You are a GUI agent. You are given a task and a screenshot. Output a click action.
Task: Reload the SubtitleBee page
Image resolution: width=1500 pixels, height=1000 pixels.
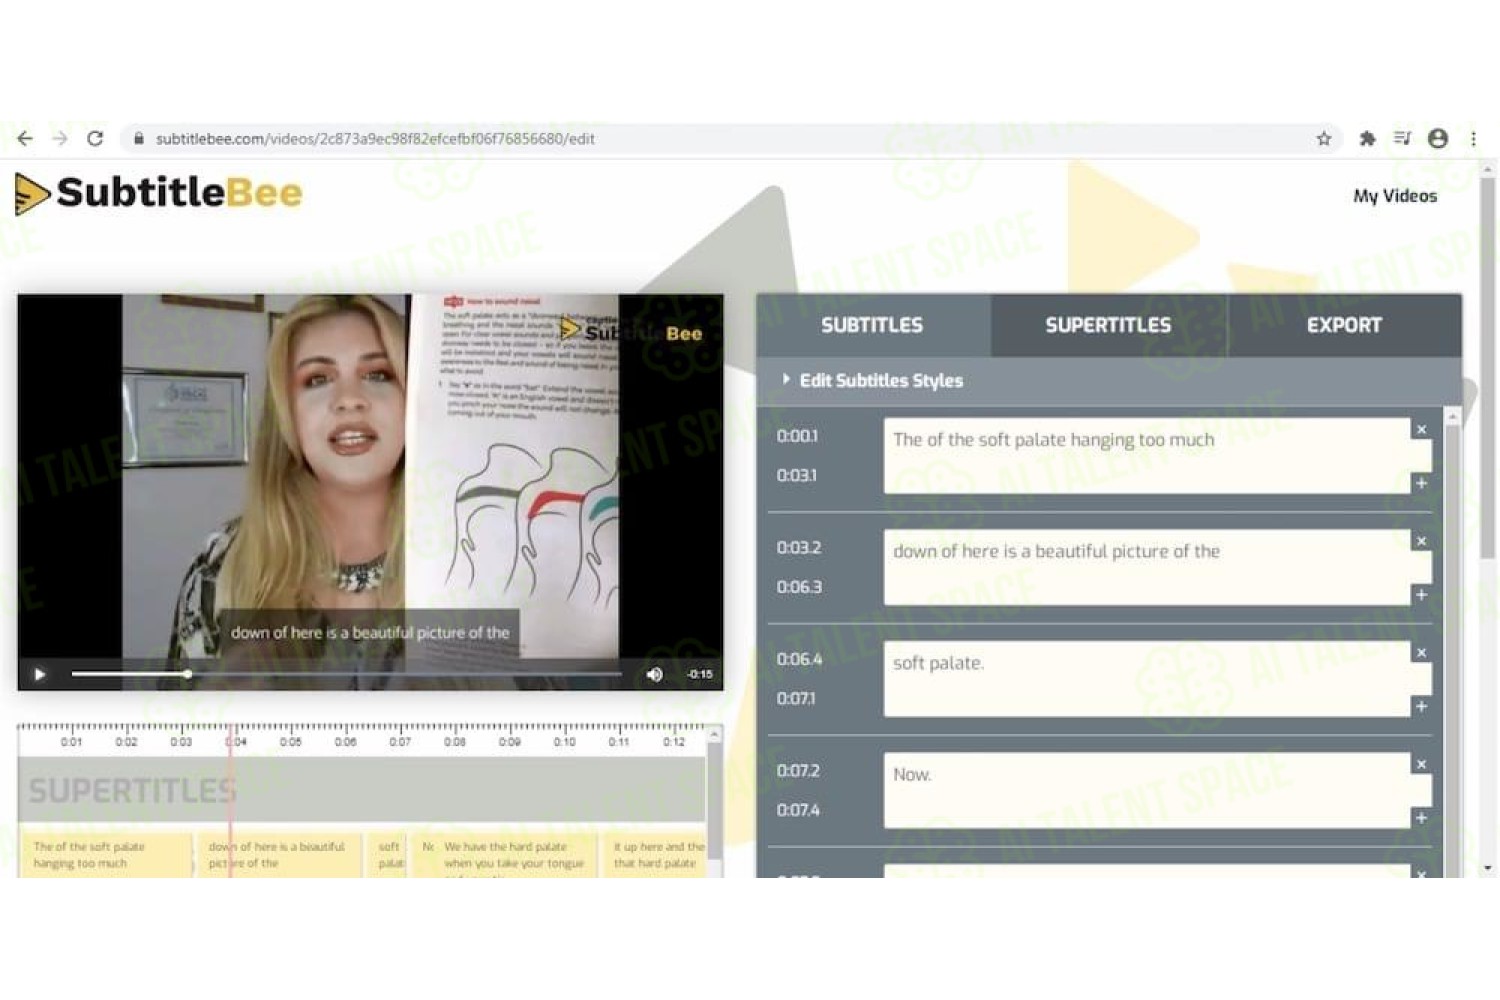pos(95,139)
